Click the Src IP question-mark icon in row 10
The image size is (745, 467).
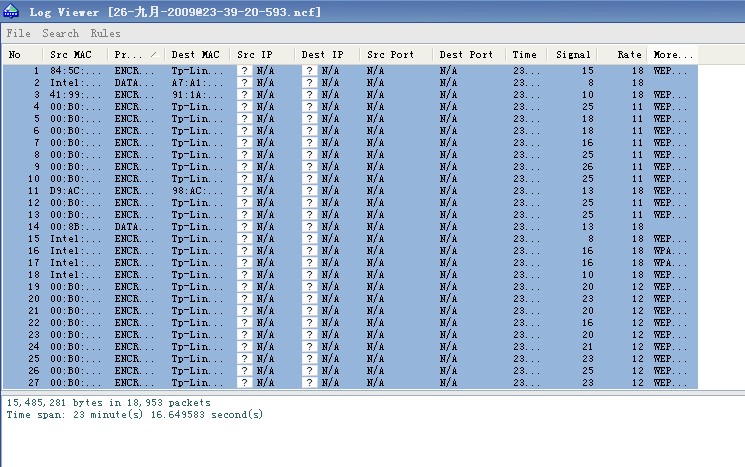[x=245, y=179]
